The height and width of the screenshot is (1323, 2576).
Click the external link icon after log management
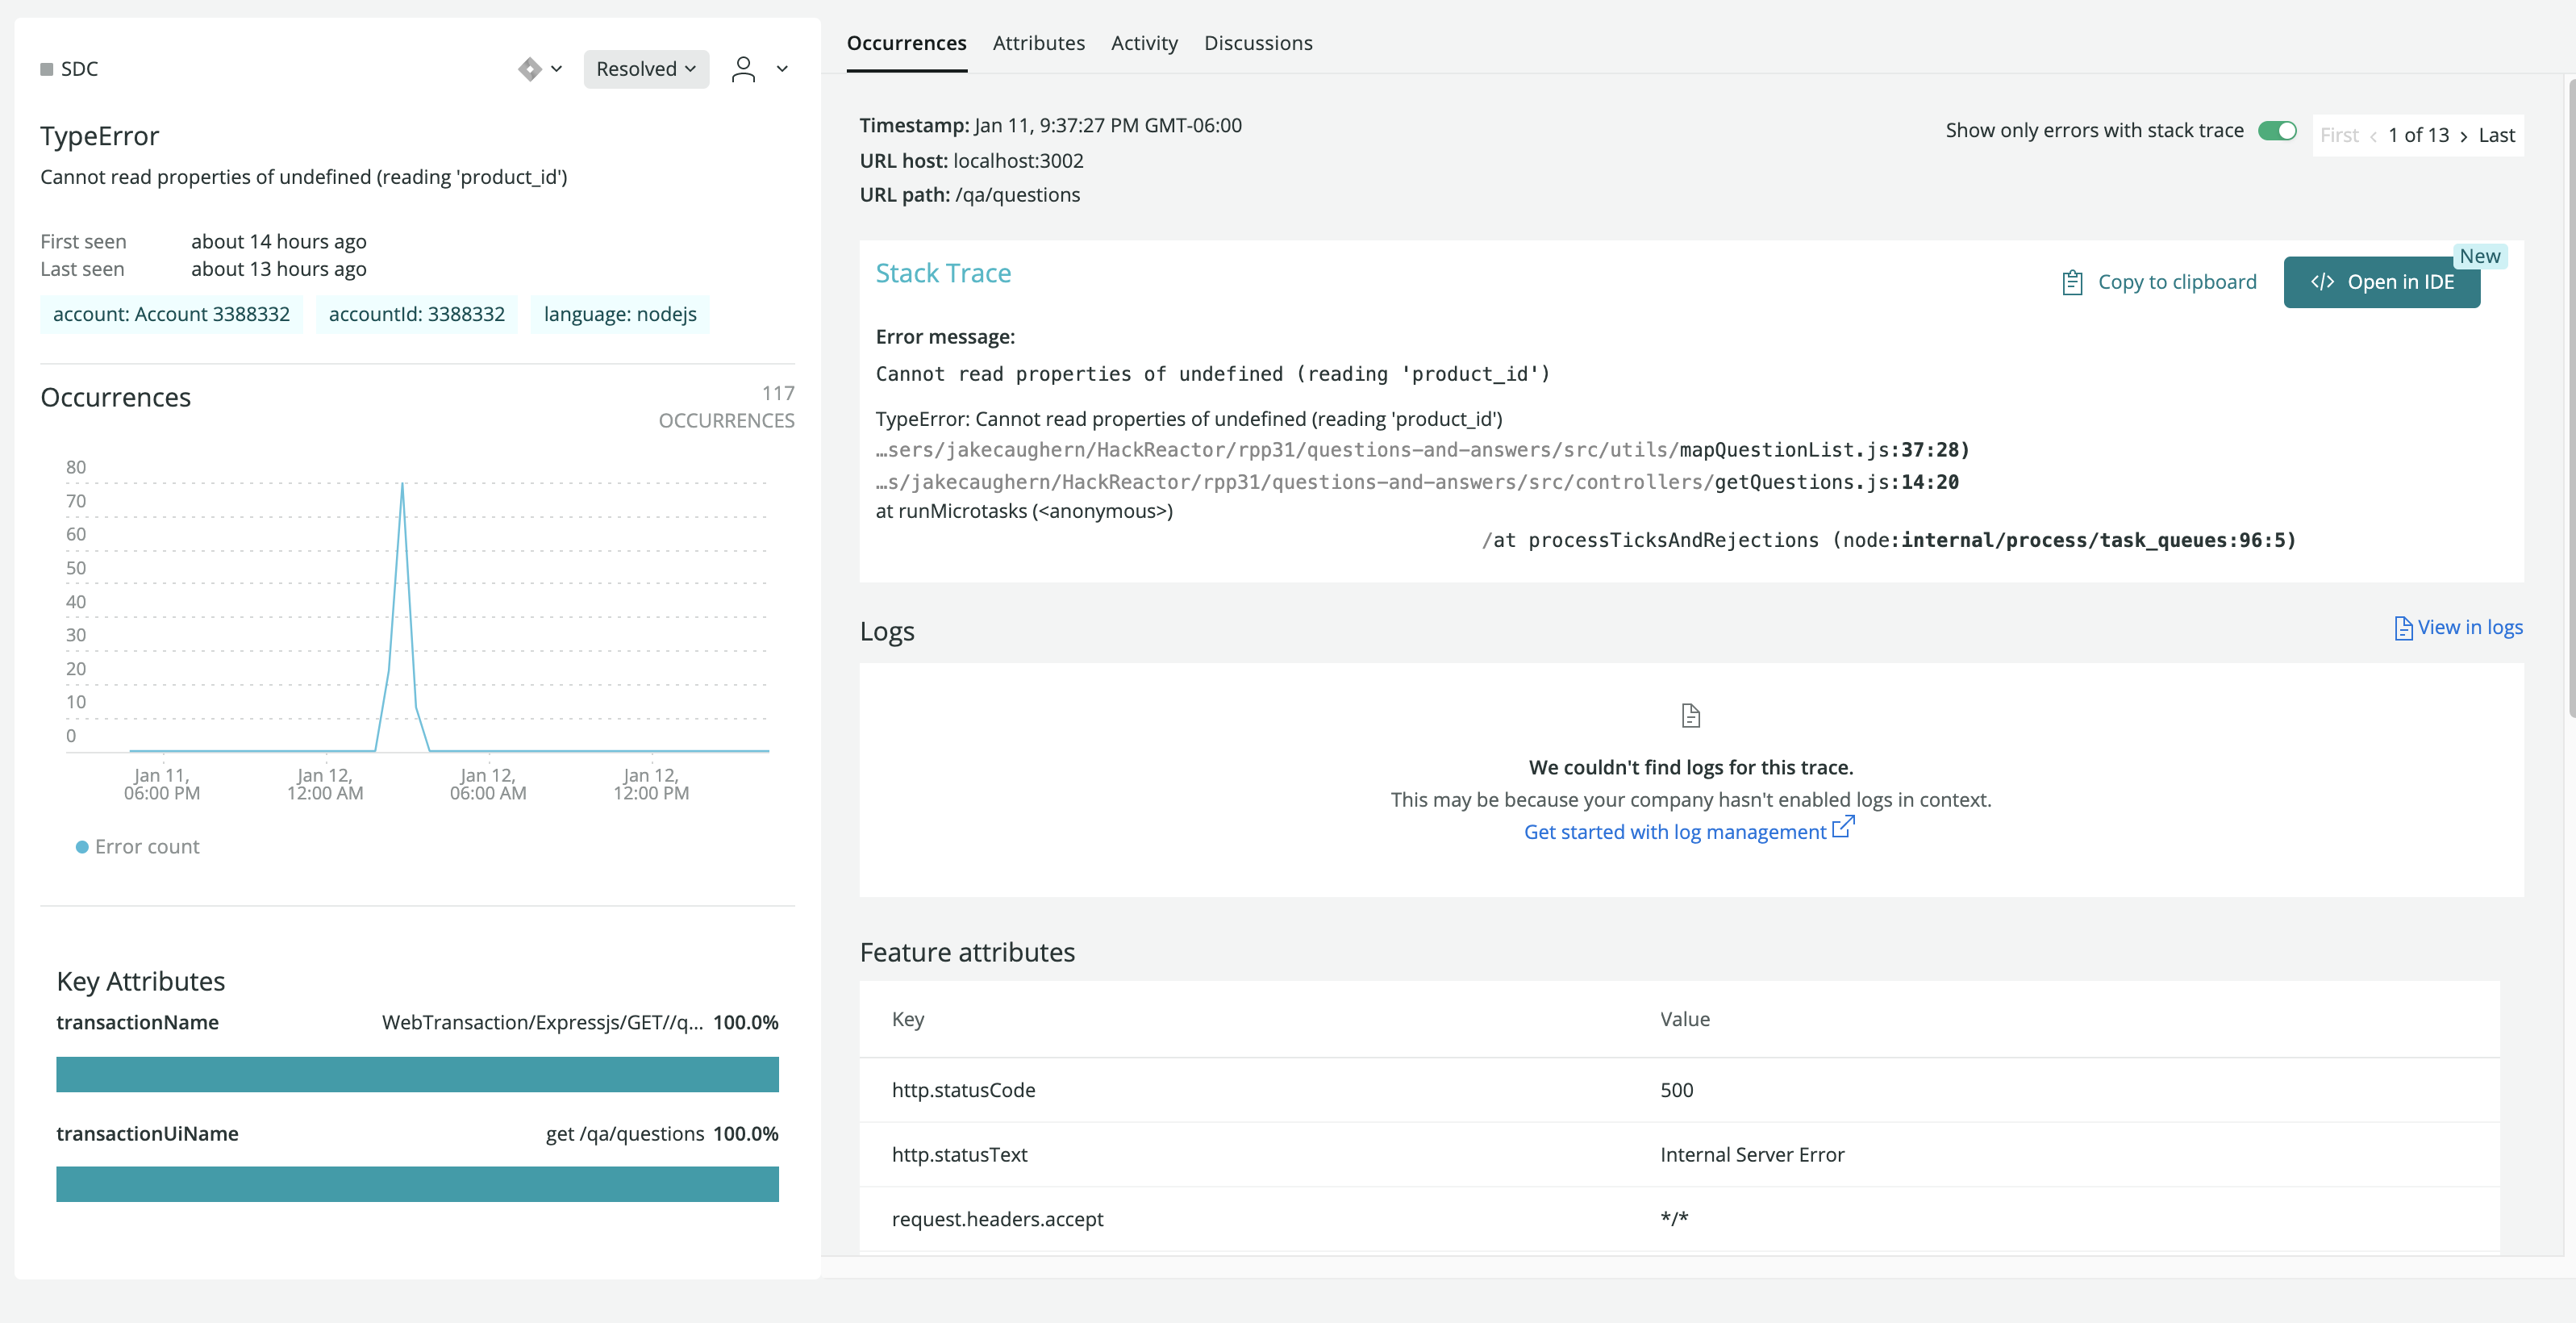[x=1843, y=827]
